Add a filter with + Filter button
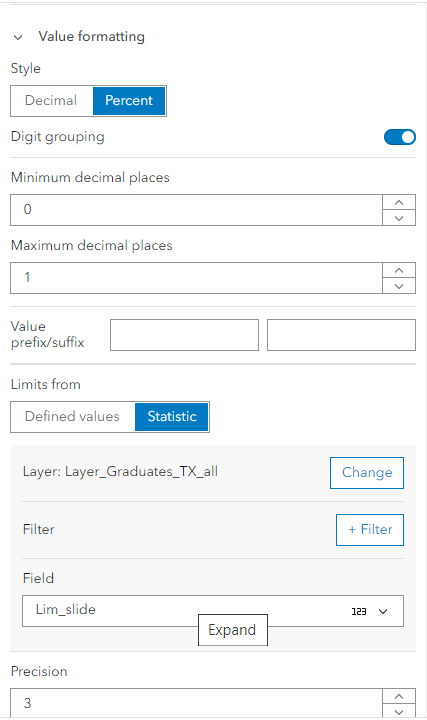The width and height of the screenshot is (427, 720). pos(370,530)
